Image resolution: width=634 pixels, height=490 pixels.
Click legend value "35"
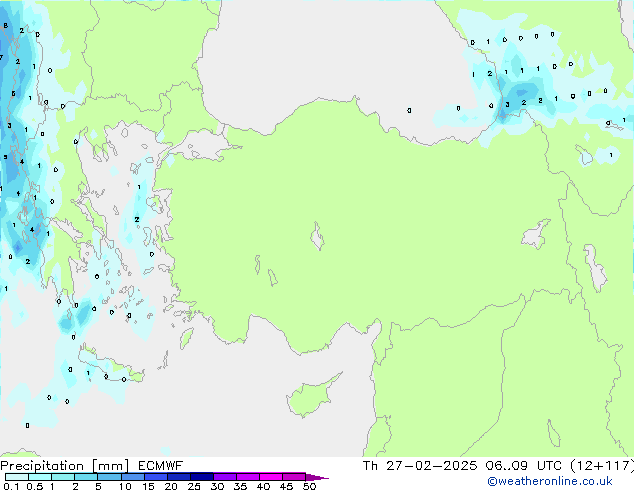[240, 486]
